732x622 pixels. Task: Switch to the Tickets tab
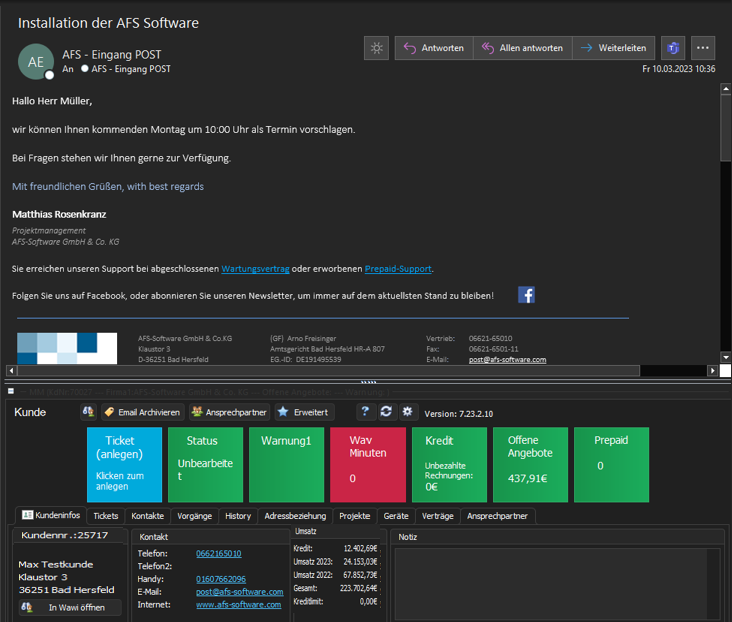106,516
